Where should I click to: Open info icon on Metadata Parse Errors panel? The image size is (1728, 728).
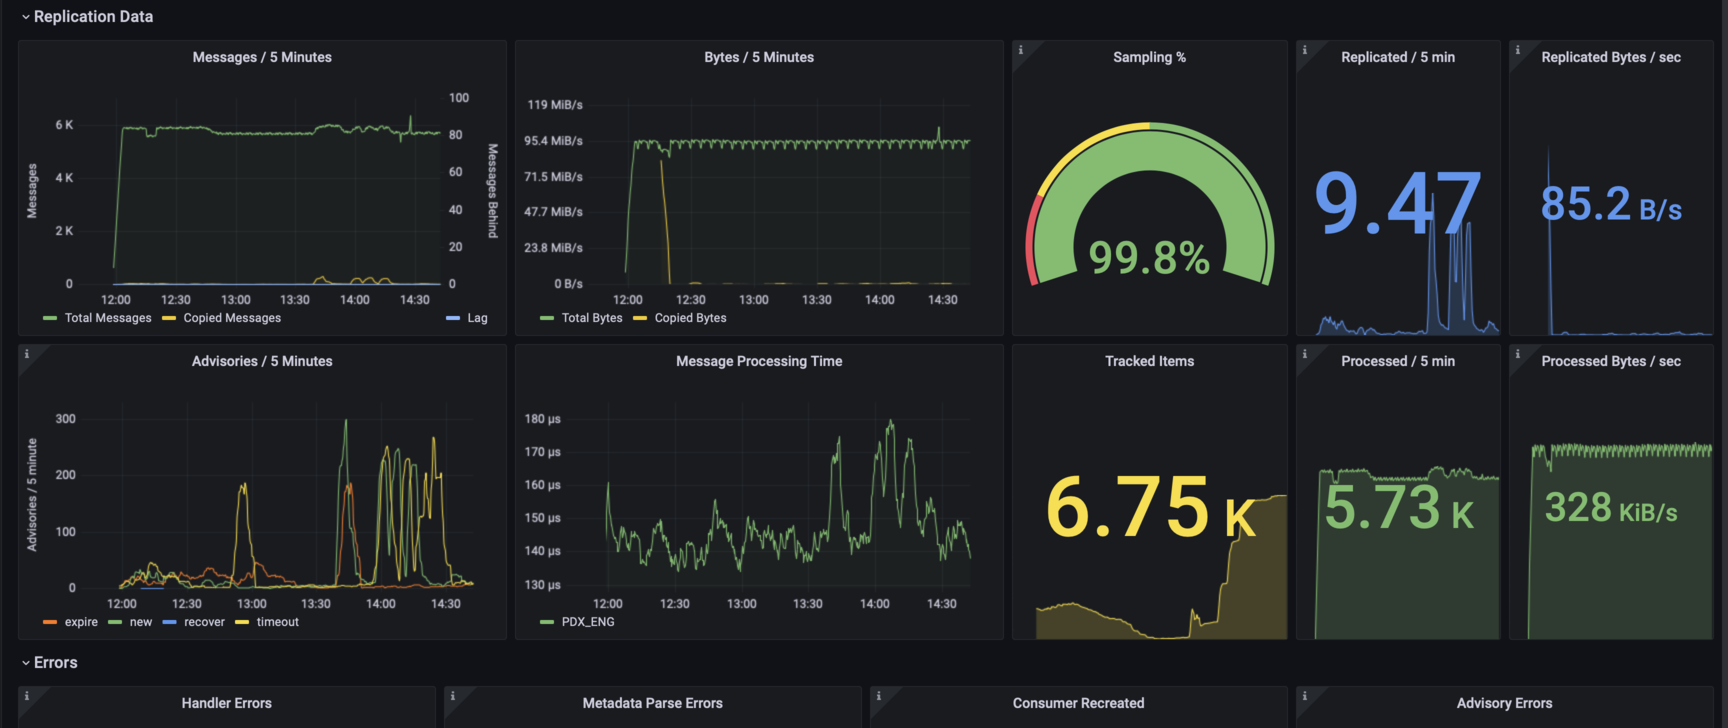tap(452, 696)
